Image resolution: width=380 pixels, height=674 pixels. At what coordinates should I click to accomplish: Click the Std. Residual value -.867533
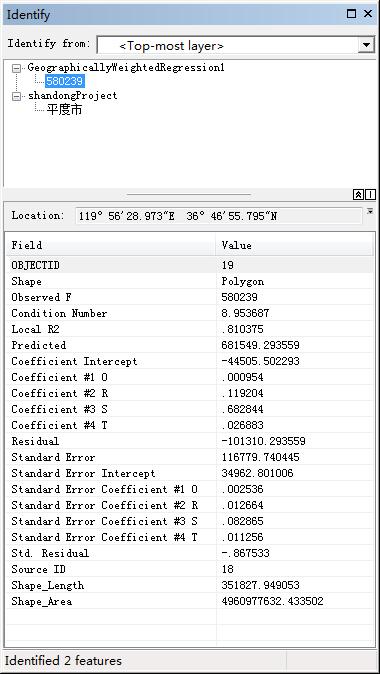pos(245,553)
